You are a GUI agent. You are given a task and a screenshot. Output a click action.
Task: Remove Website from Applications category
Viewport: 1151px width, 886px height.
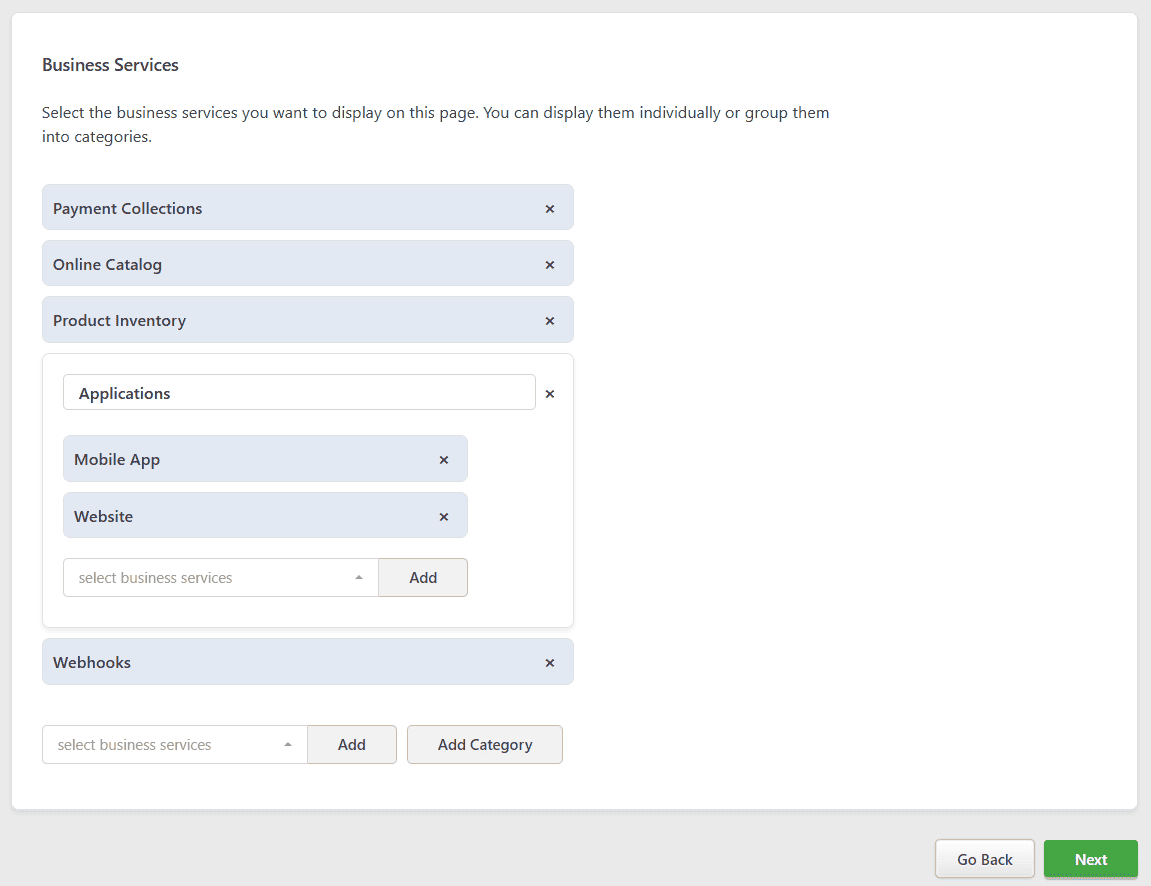(x=444, y=517)
